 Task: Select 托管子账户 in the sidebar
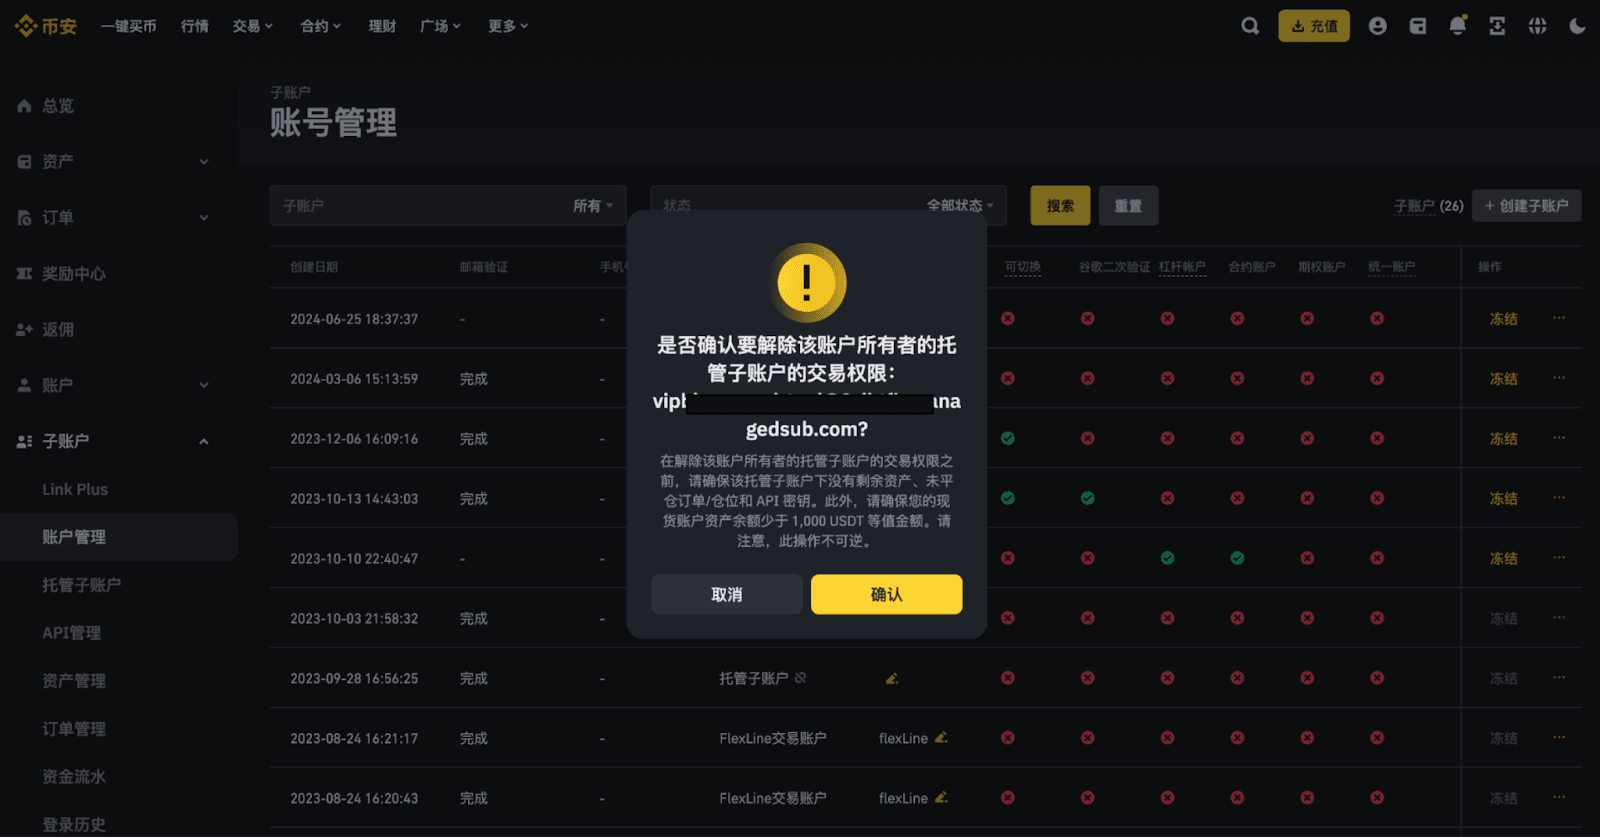[x=81, y=585]
